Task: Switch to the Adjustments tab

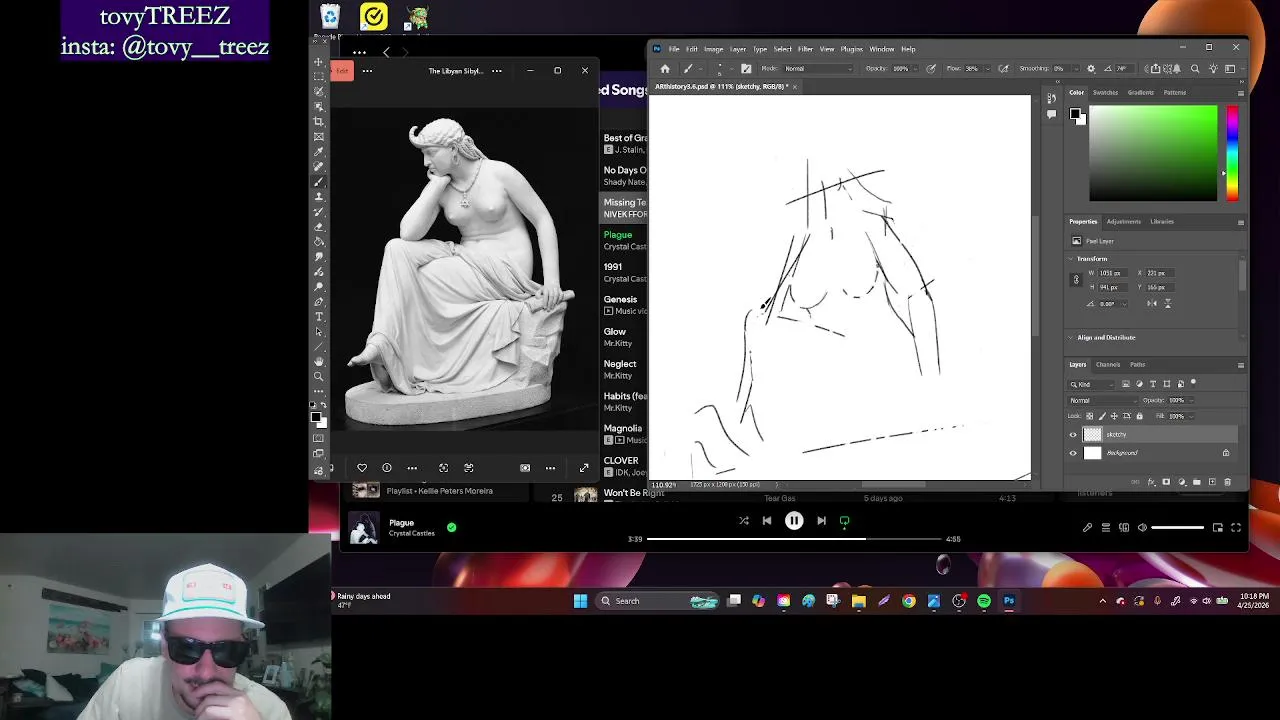Action: (1123, 222)
